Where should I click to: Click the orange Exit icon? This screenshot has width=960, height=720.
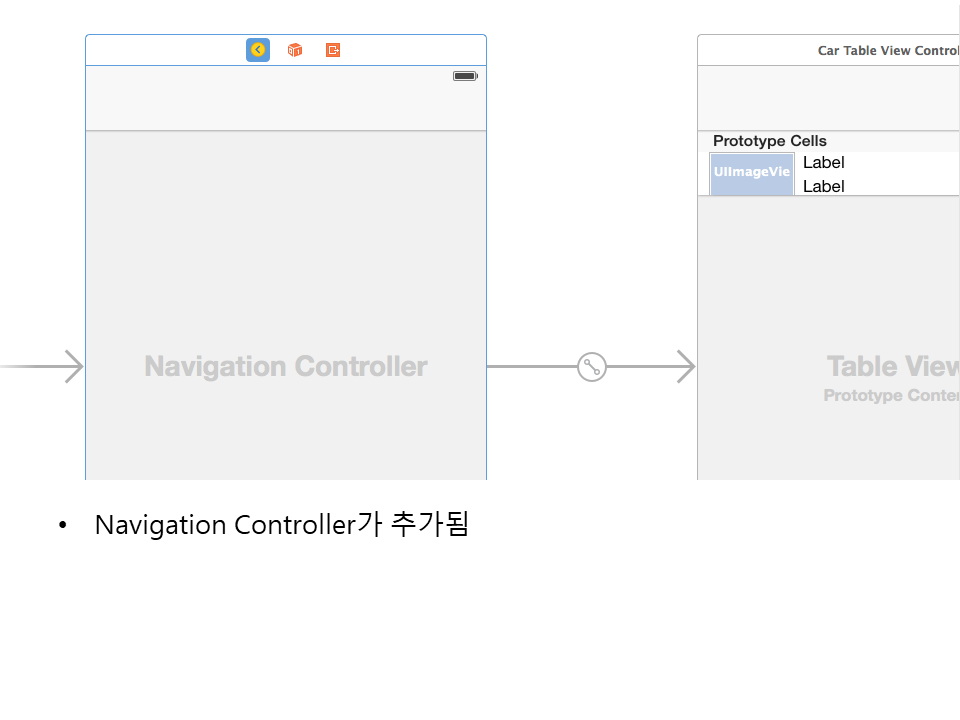coord(333,50)
